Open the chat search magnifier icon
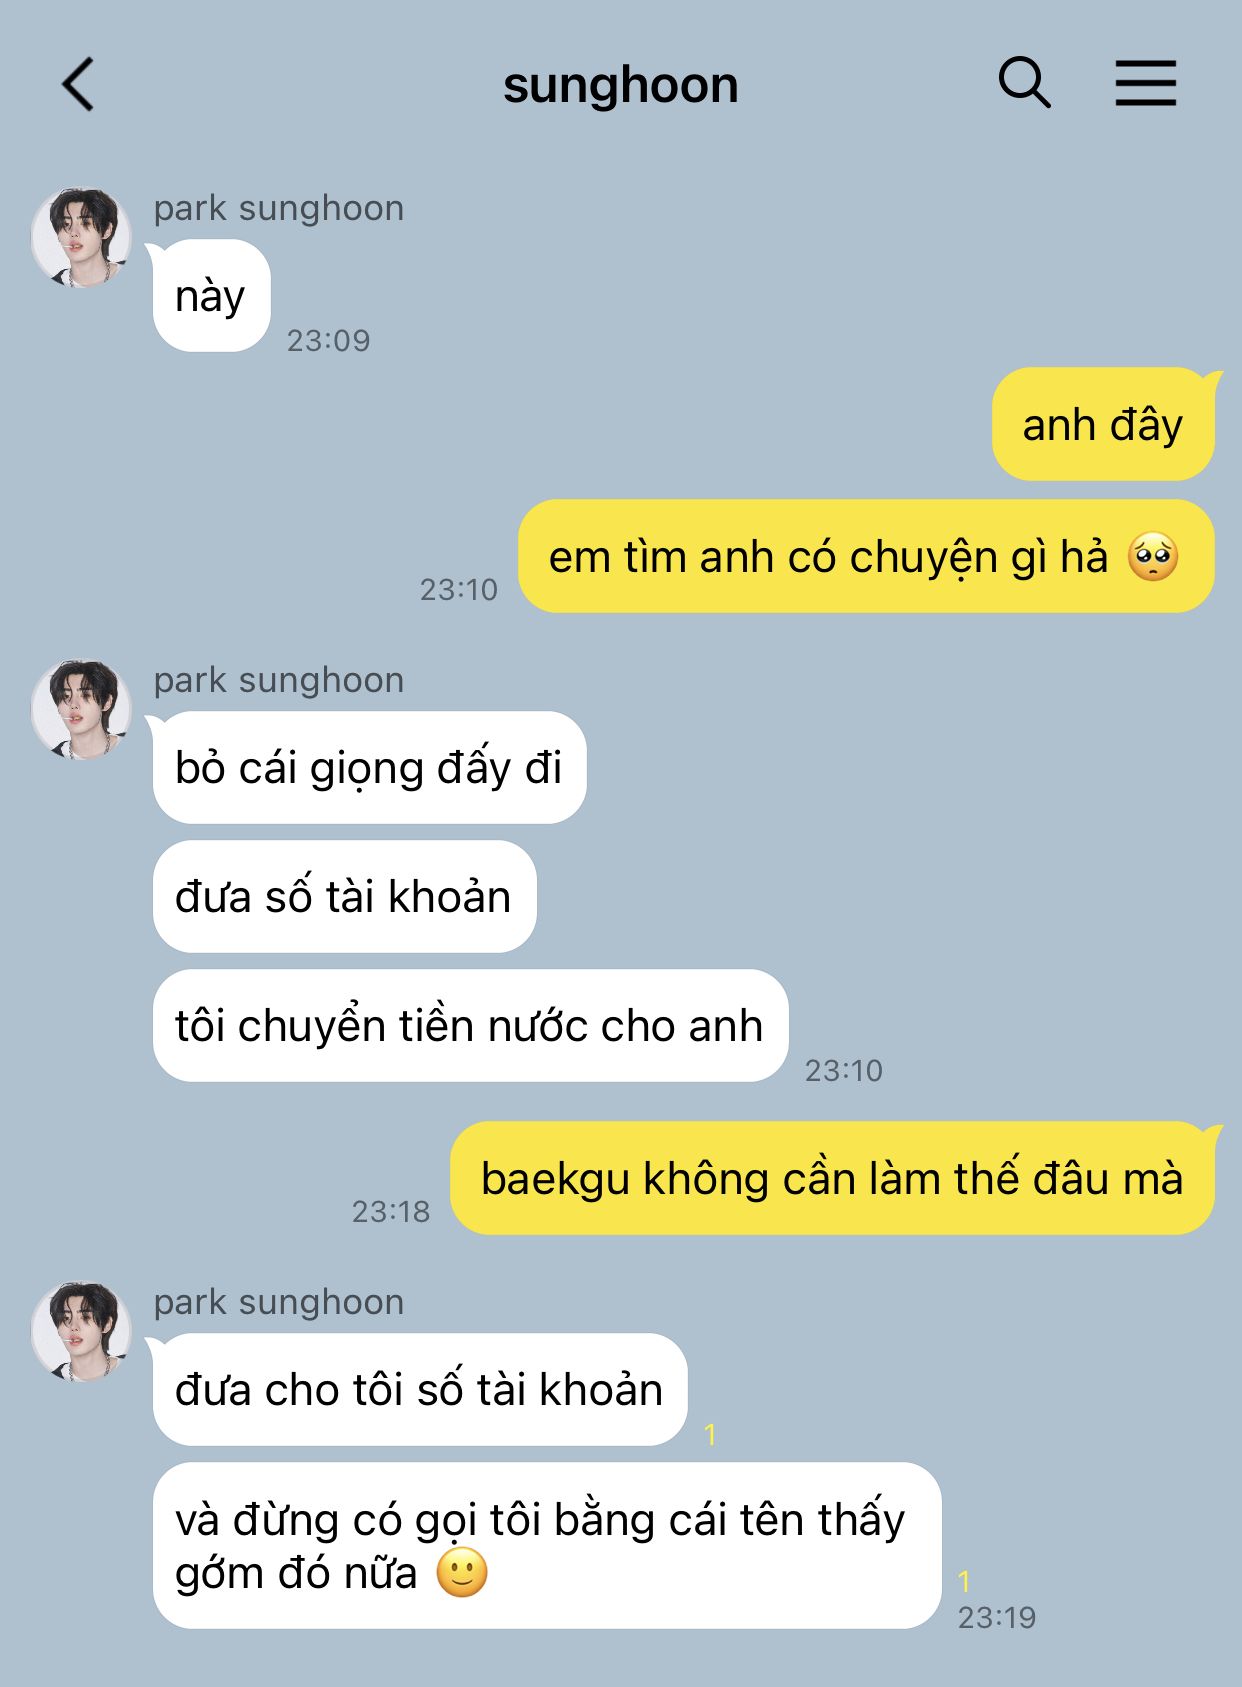The height and width of the screenshot is (1687, 1242). (x=1025, y=82)
